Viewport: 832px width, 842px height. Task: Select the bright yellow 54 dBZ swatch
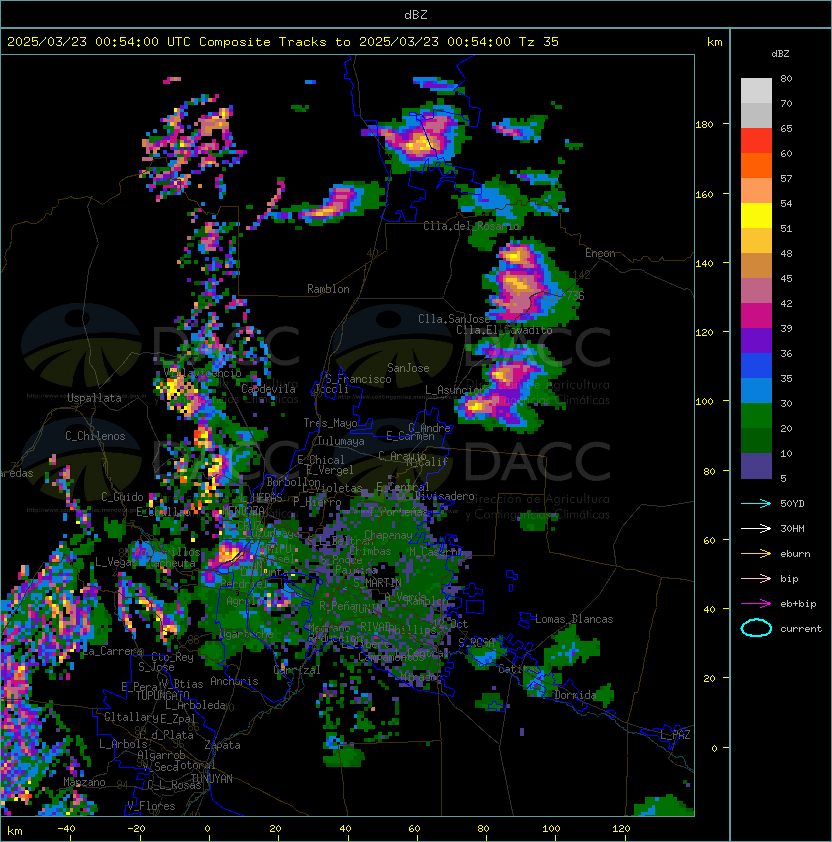[756, 216]
